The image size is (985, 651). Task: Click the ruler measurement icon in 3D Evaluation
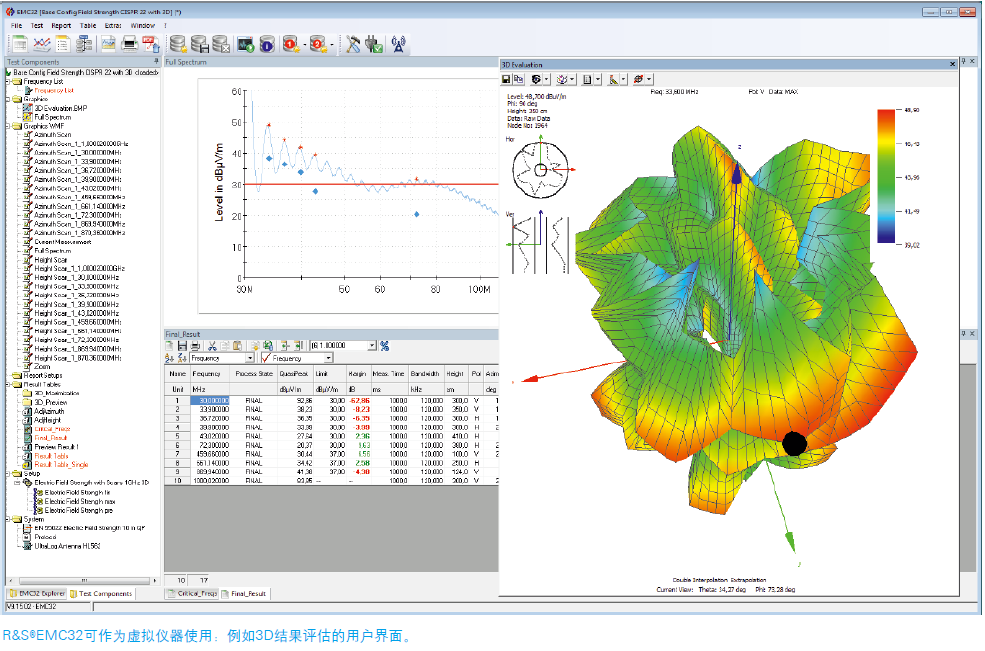point(614,79)
